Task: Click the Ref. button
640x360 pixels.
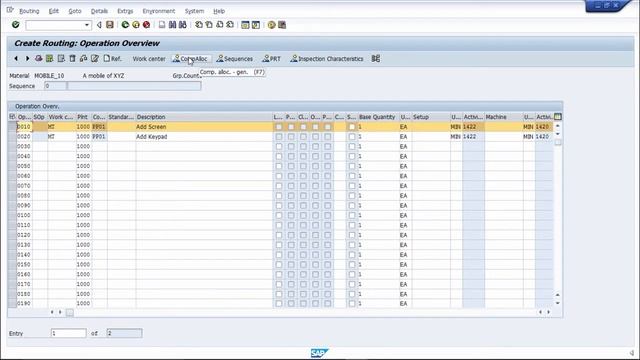Action: tap(113, 59)
